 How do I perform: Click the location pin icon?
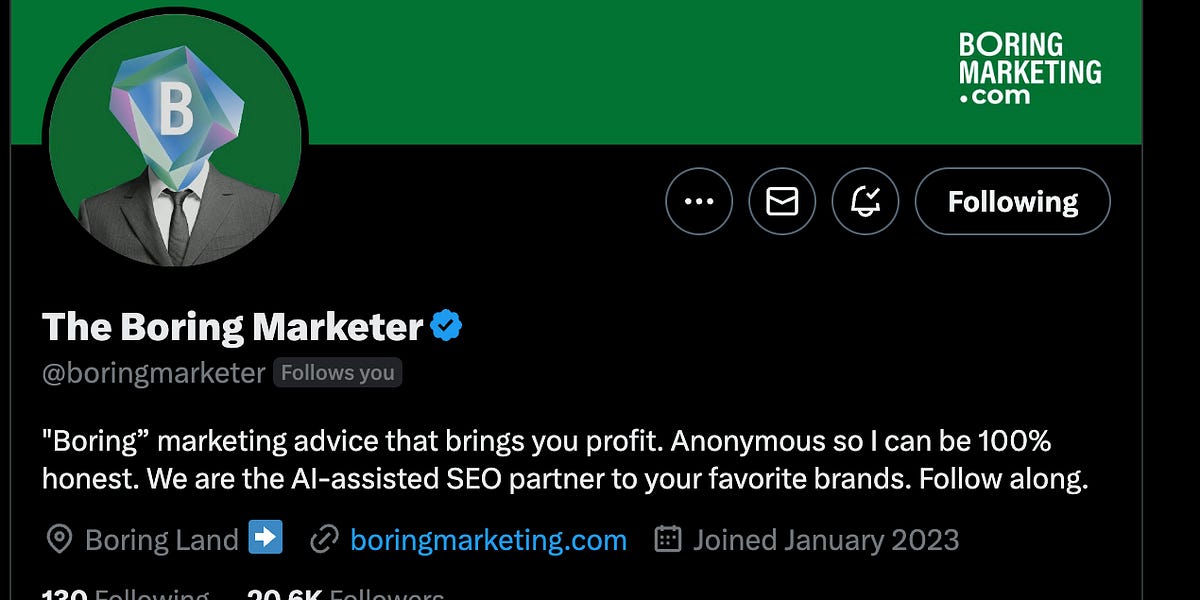tap(58, 539)
